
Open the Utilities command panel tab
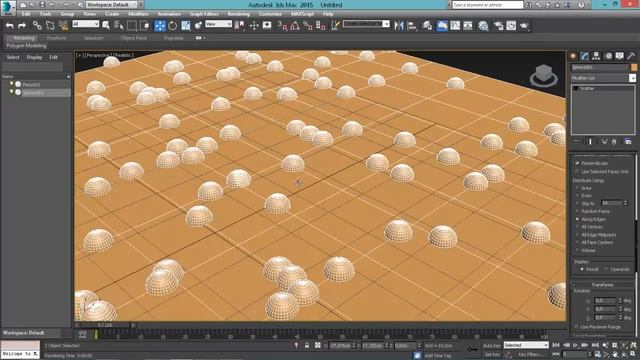tap(631, 56)
